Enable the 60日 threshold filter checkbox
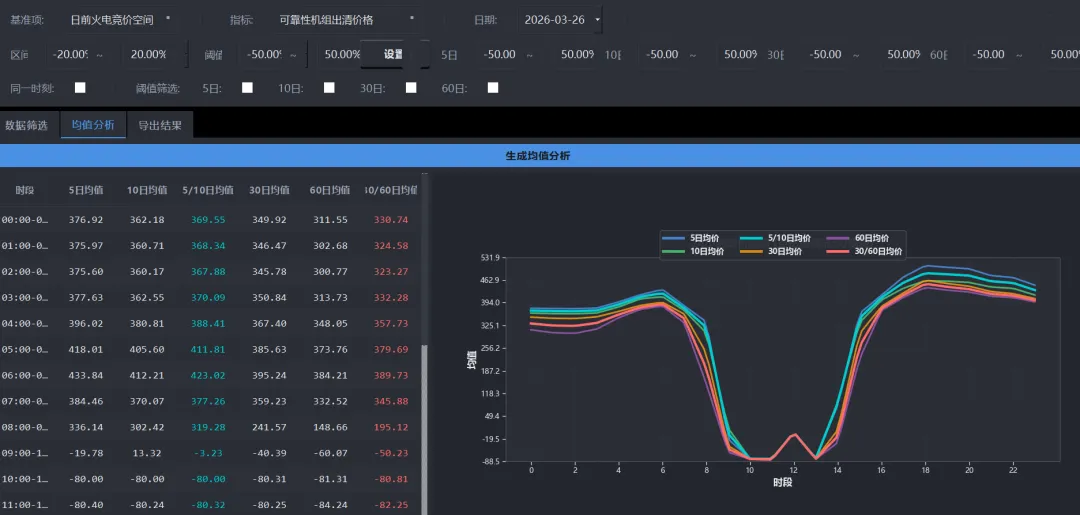 tap(493, 88)
